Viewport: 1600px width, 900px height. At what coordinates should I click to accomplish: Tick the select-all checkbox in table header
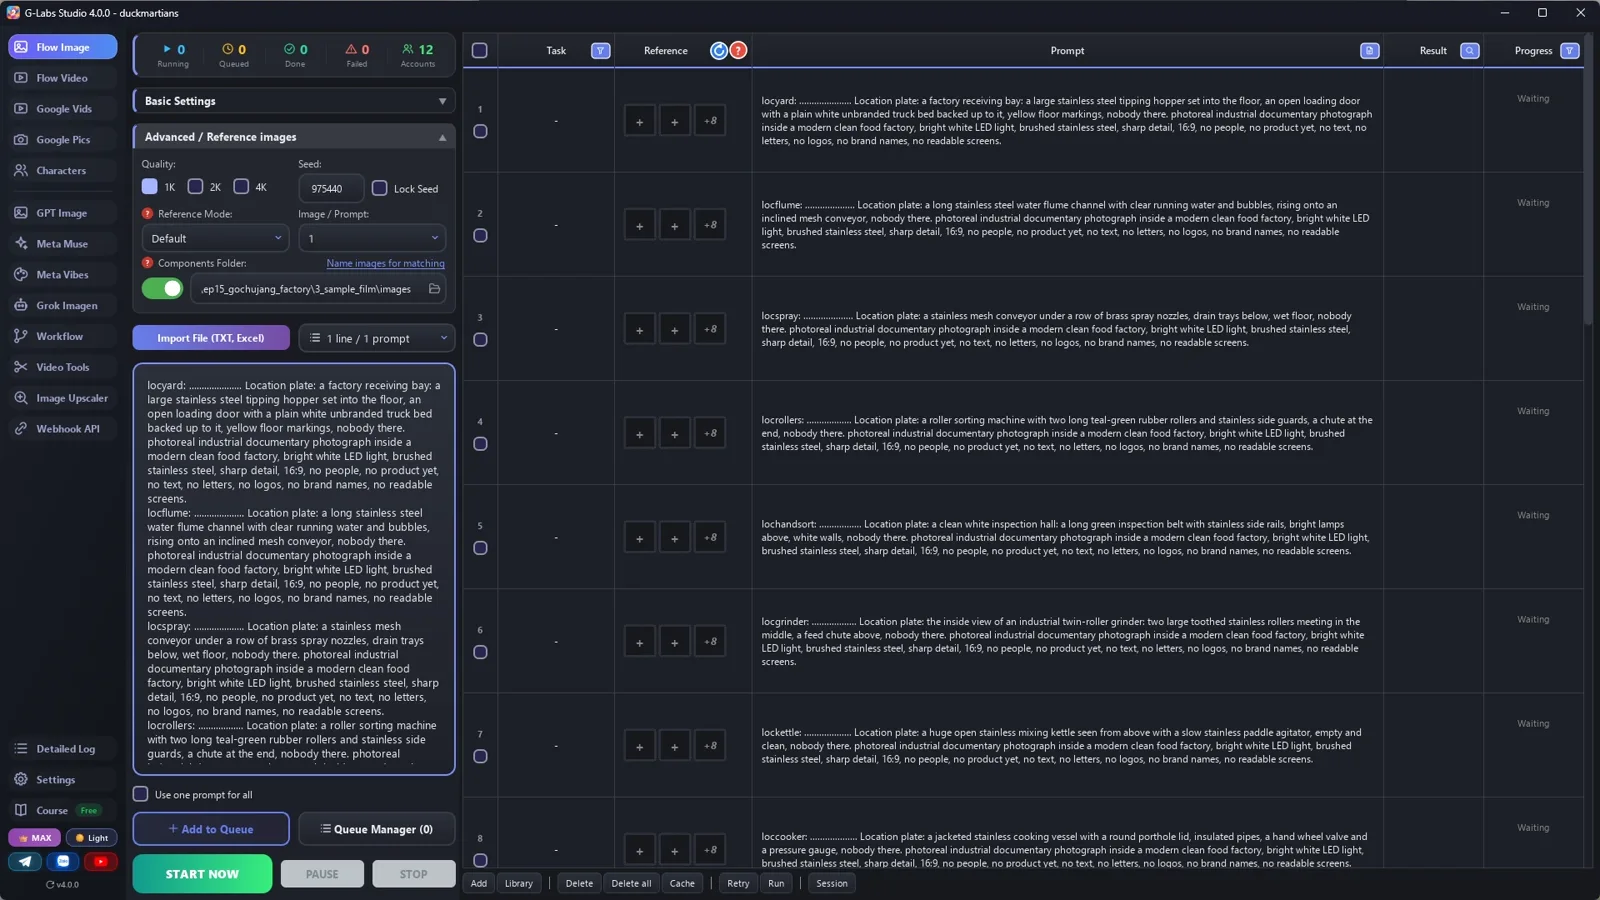tap(480, 51)
